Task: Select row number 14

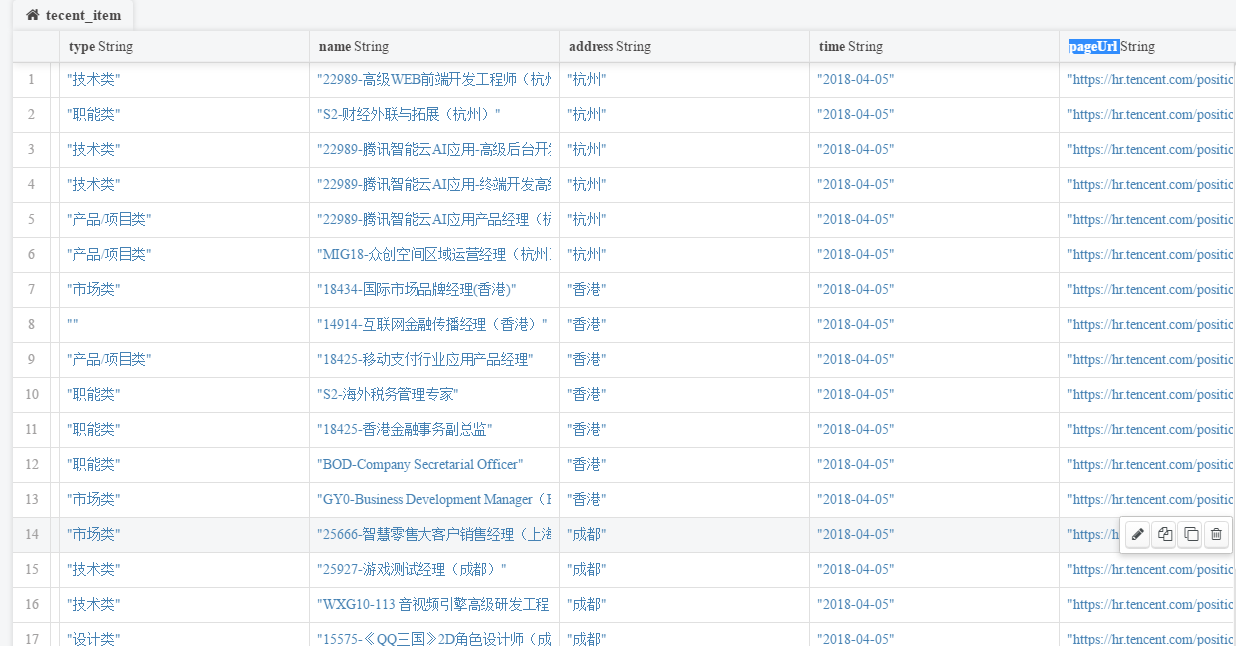Action: coord(31,535)
